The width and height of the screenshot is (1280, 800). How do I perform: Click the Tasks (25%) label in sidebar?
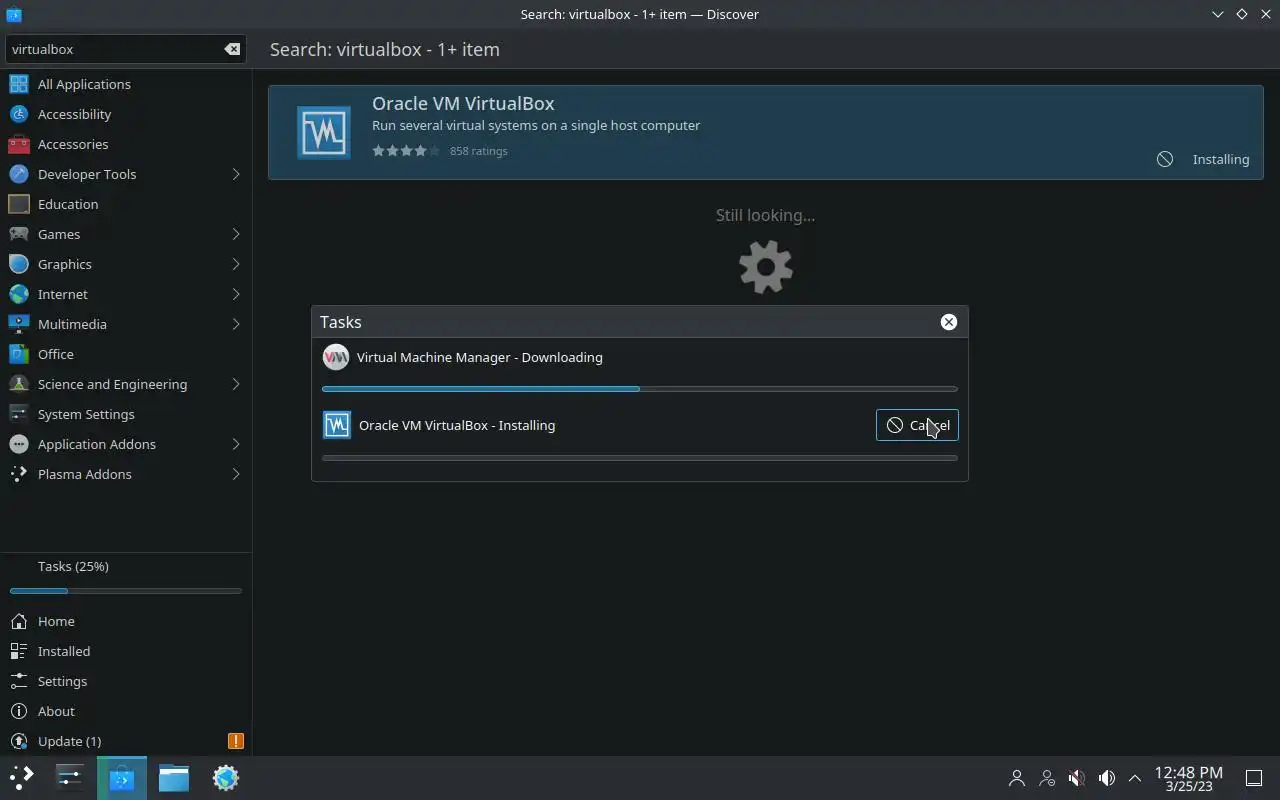coord(73,566)
